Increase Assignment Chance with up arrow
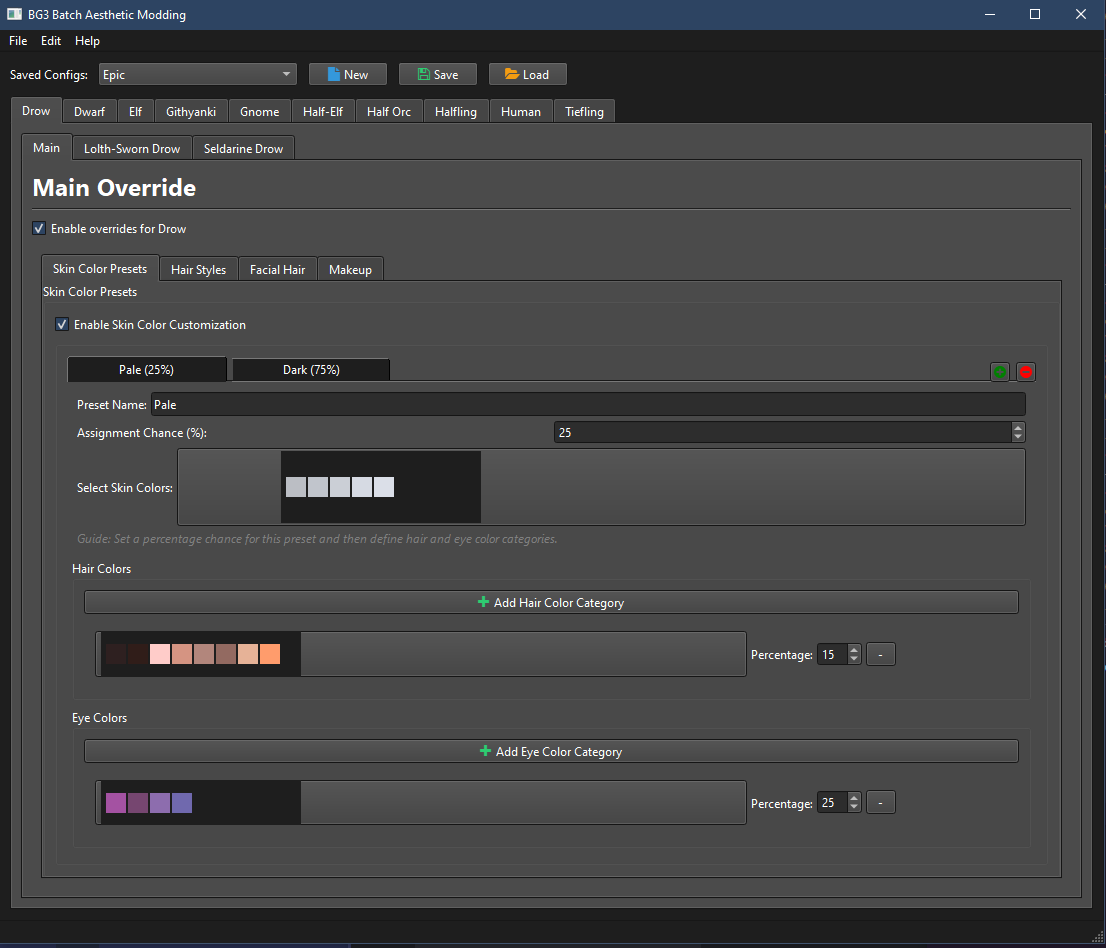Viewport: 1106px width, 948px height. [x=1018, y=427]
